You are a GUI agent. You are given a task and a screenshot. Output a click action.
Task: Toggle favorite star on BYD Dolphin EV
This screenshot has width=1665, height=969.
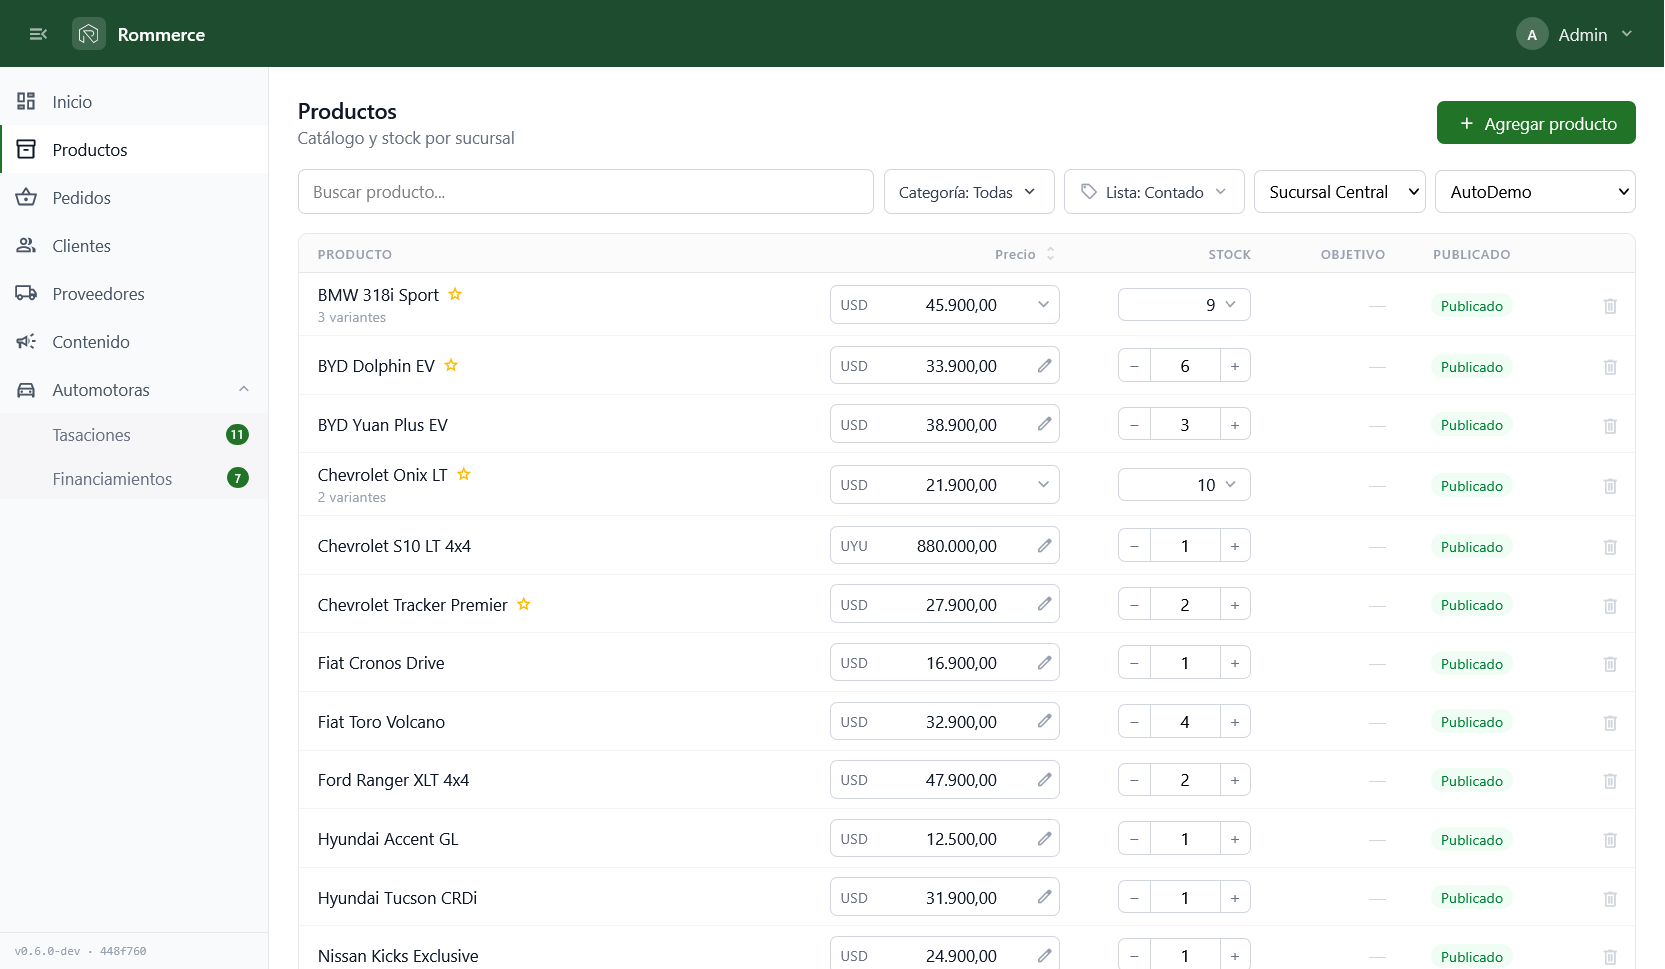click(x=451, y=365)
